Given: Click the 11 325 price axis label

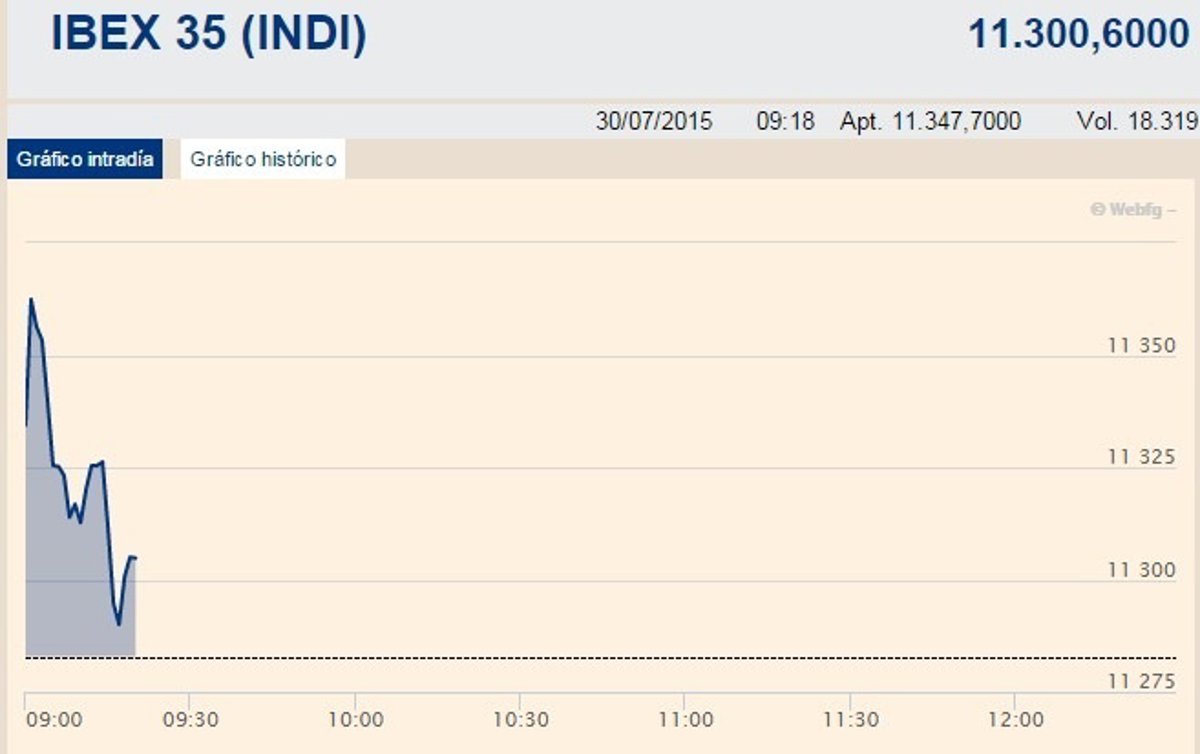Looking at the screenshot, I should (x=1141, y=459).
